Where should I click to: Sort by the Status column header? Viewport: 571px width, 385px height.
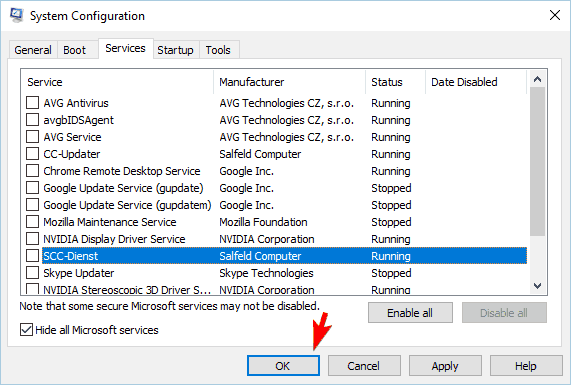pos(395,82)
